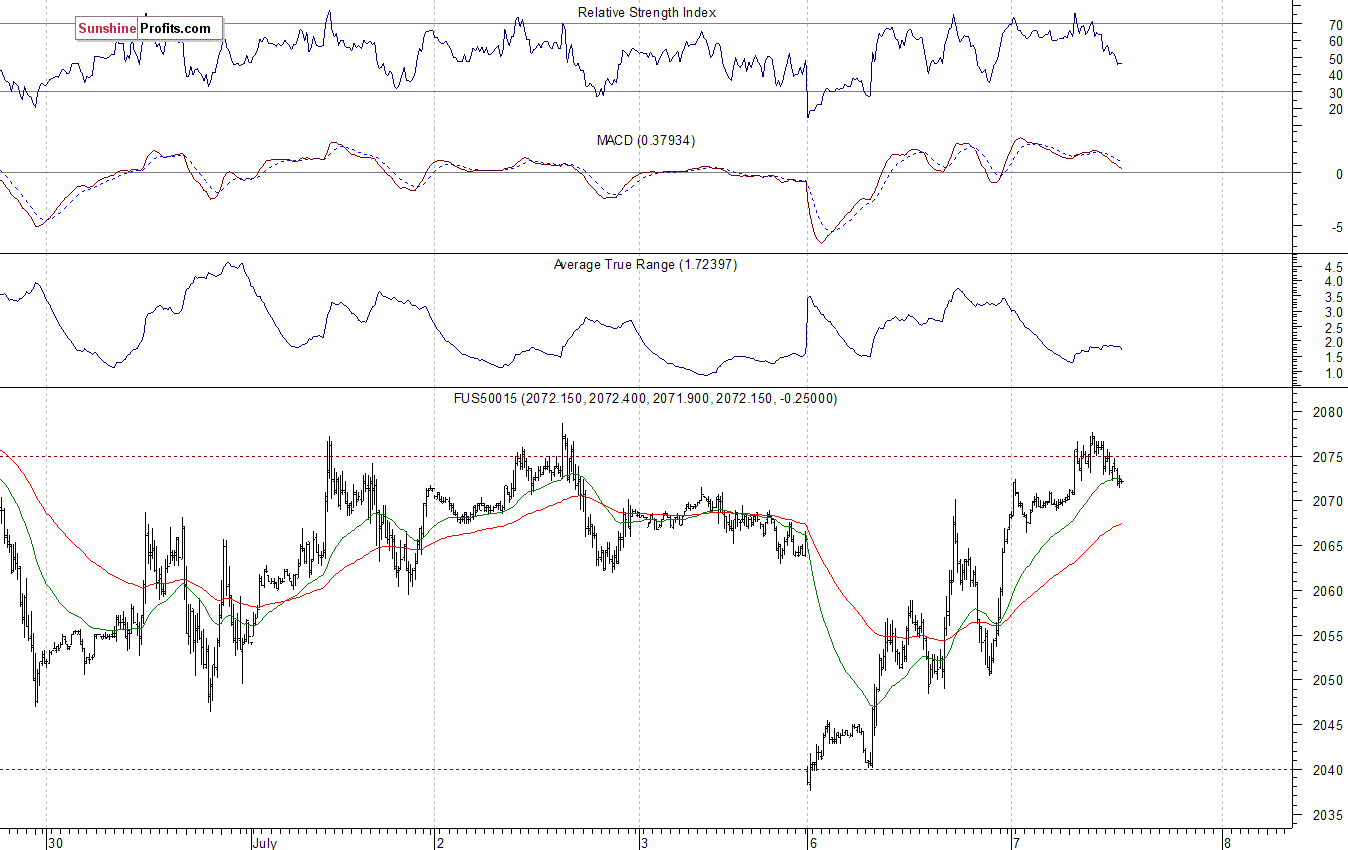Click the 3 date axis label
Image resolution: width=1348 pixels, height=850 pixels.
[646, 842]
